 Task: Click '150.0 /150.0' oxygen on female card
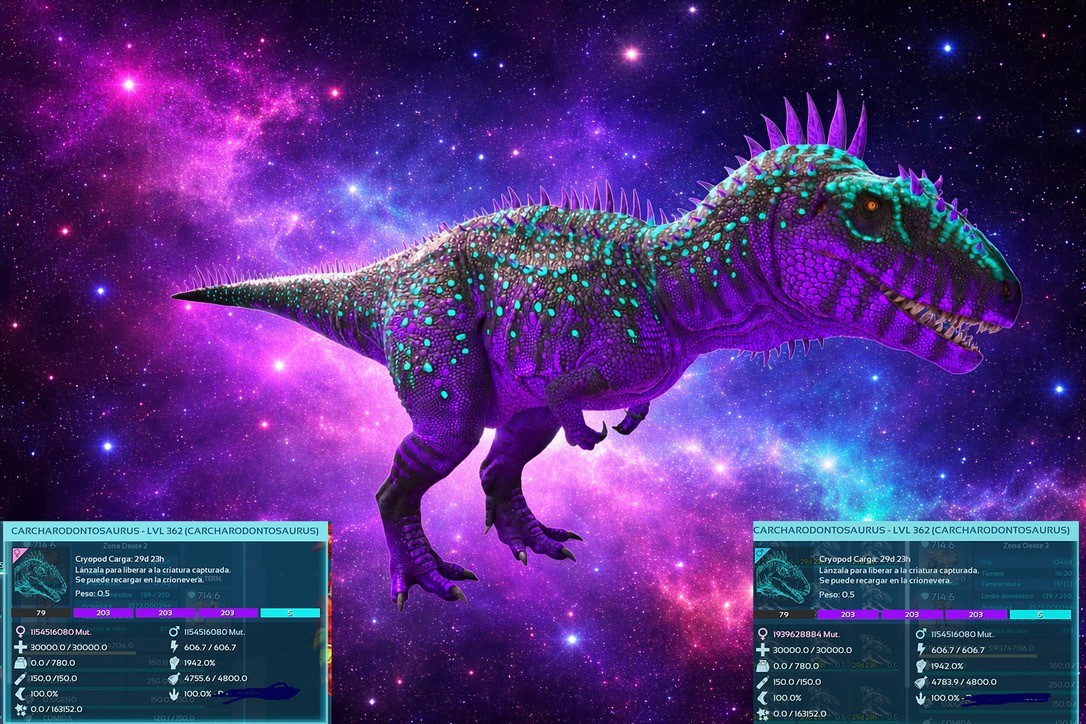[54, 678]
